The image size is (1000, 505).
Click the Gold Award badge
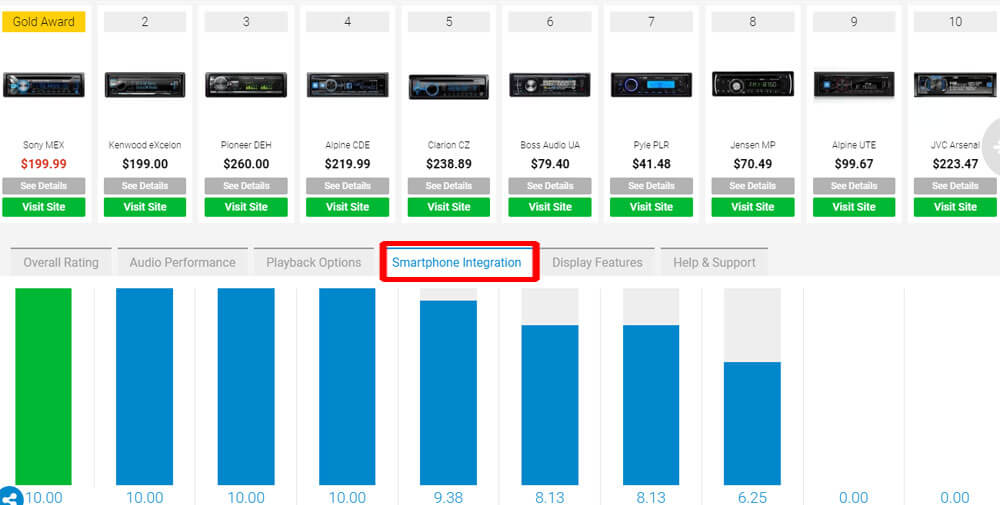43,22
